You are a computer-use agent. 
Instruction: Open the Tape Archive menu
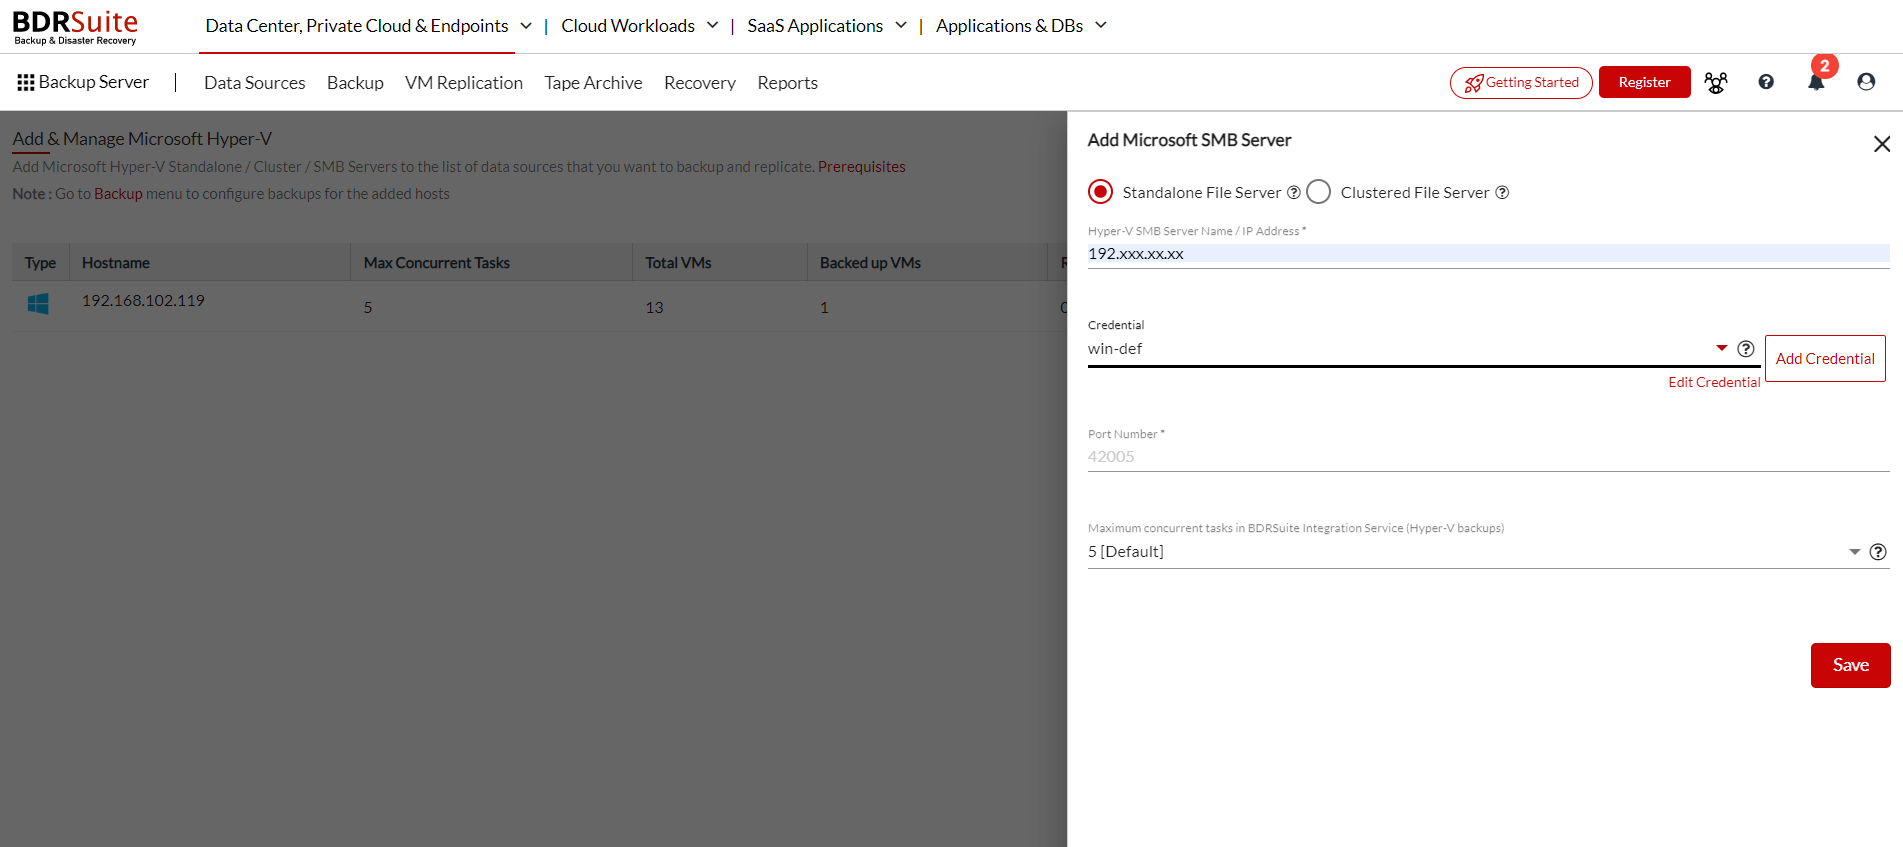click(x=593, y=83)
